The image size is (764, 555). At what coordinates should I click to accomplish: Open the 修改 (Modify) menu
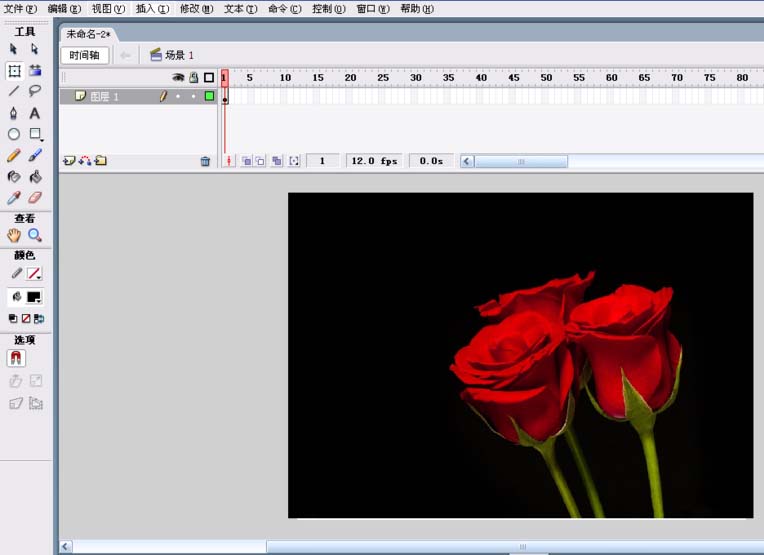196,9
